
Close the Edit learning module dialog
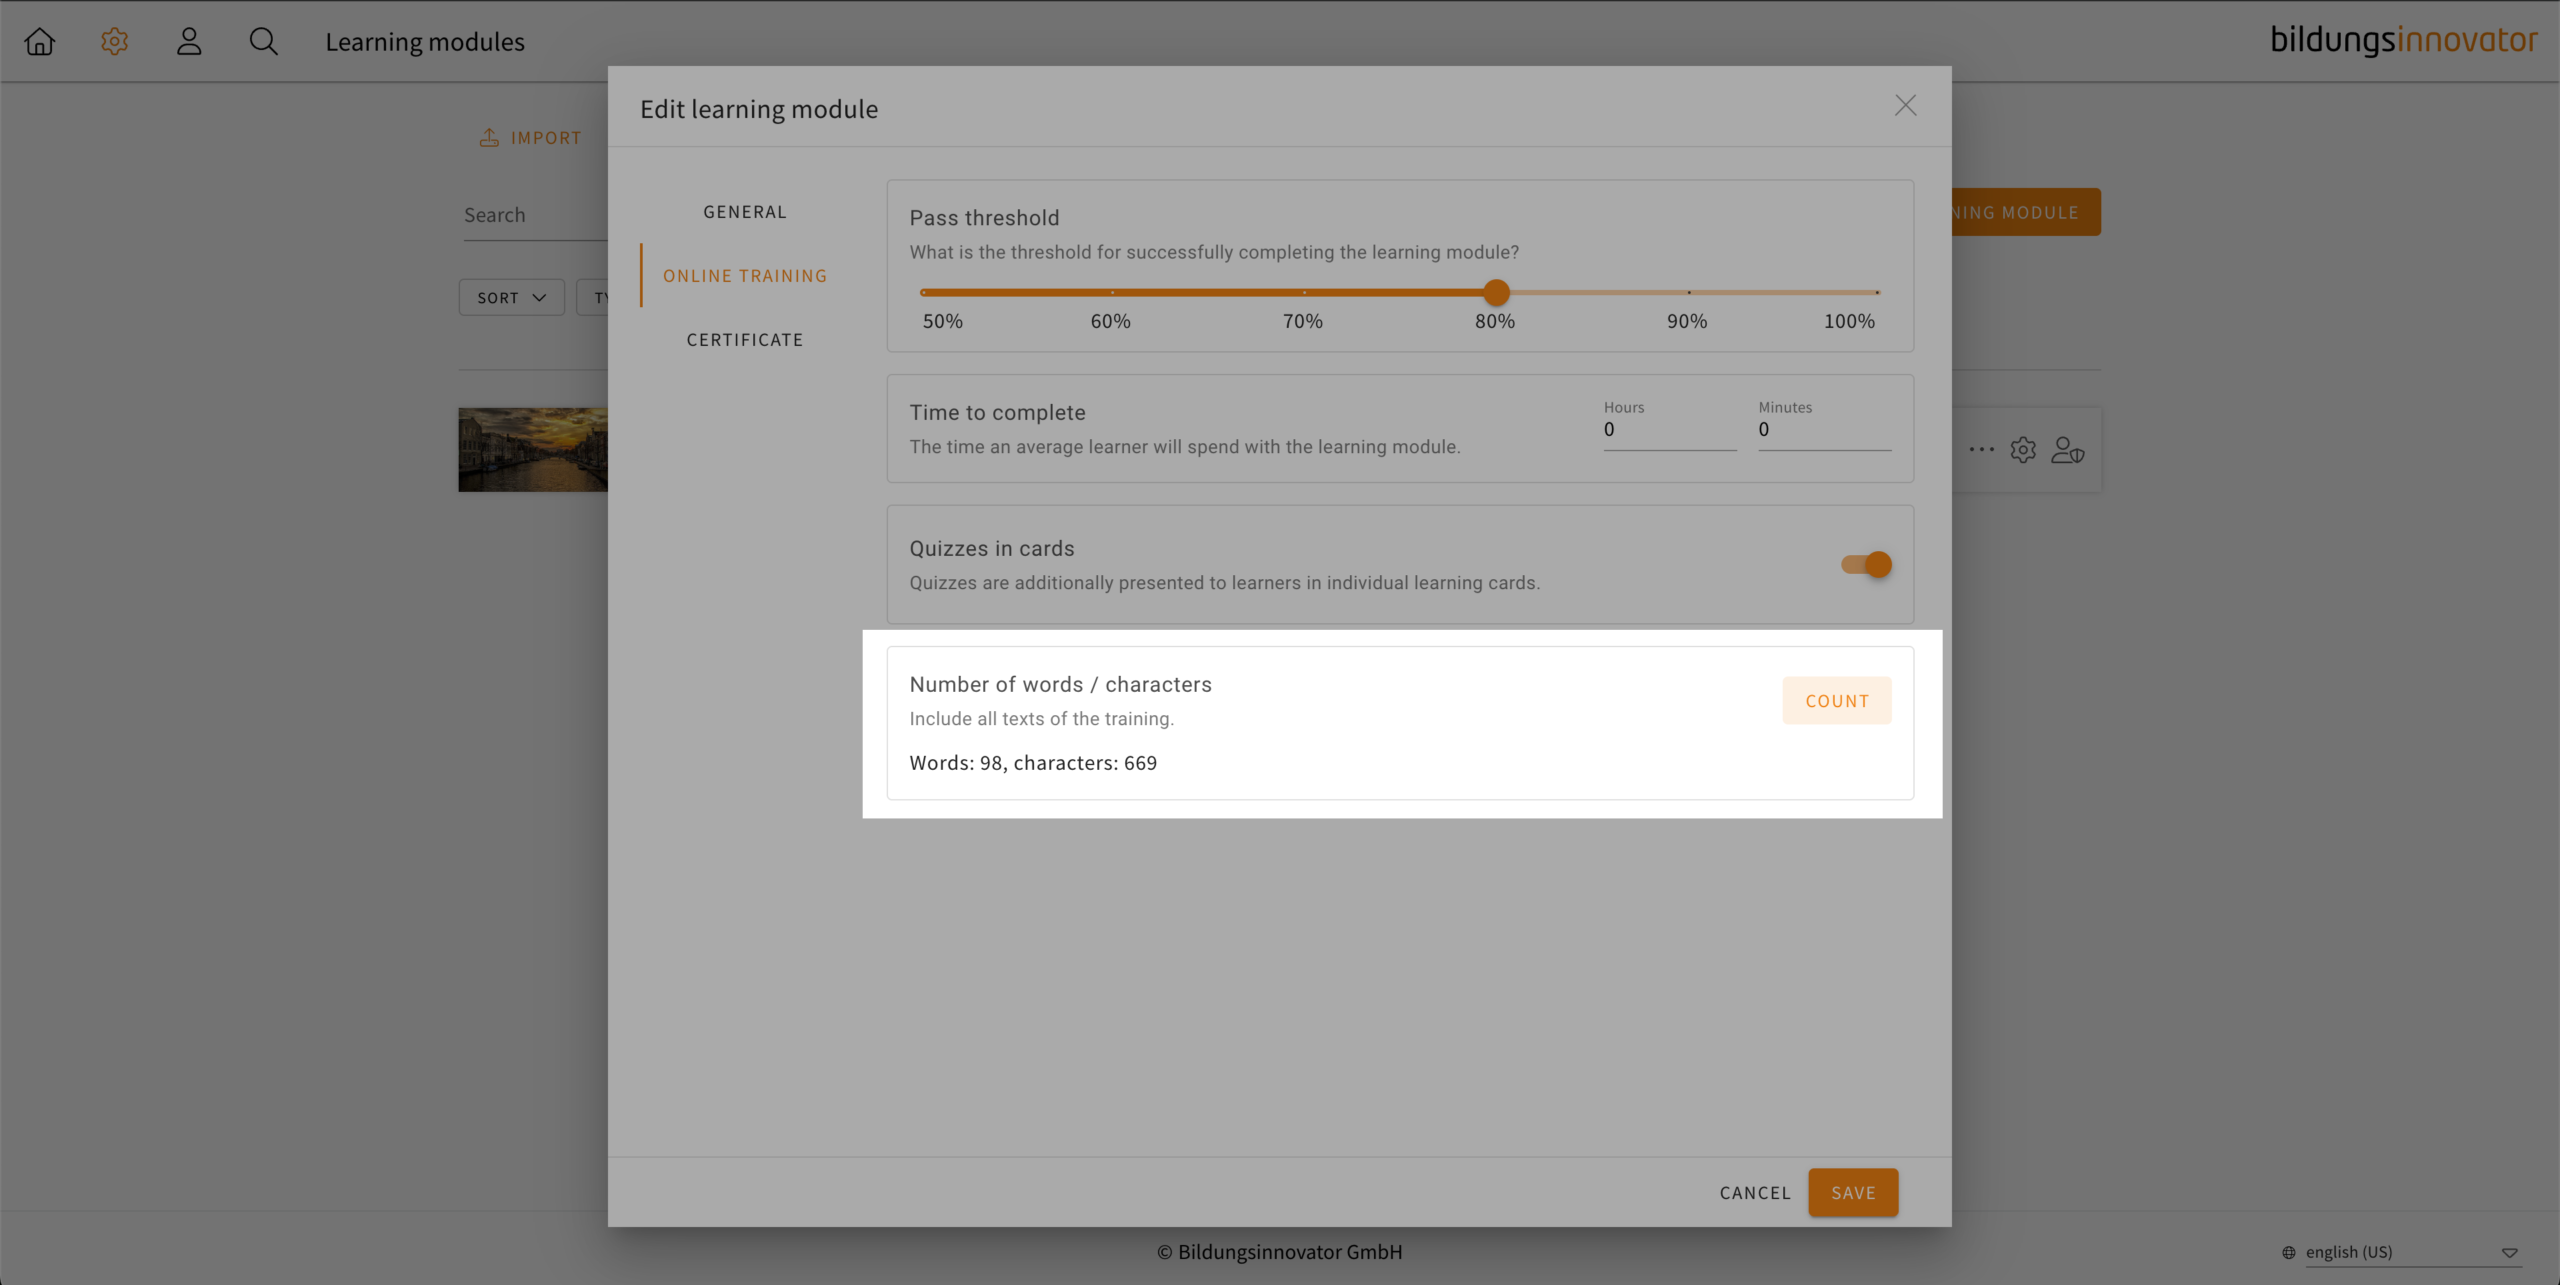pyautogui.click(x=1905, y=106)
